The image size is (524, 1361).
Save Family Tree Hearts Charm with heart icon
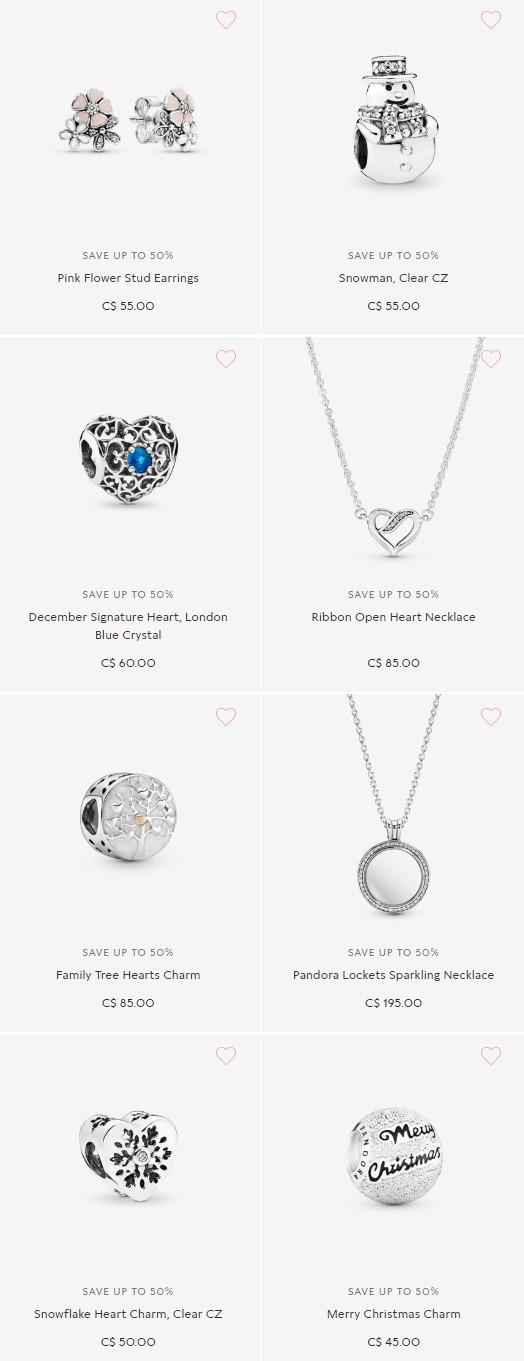tap(226, 717)
